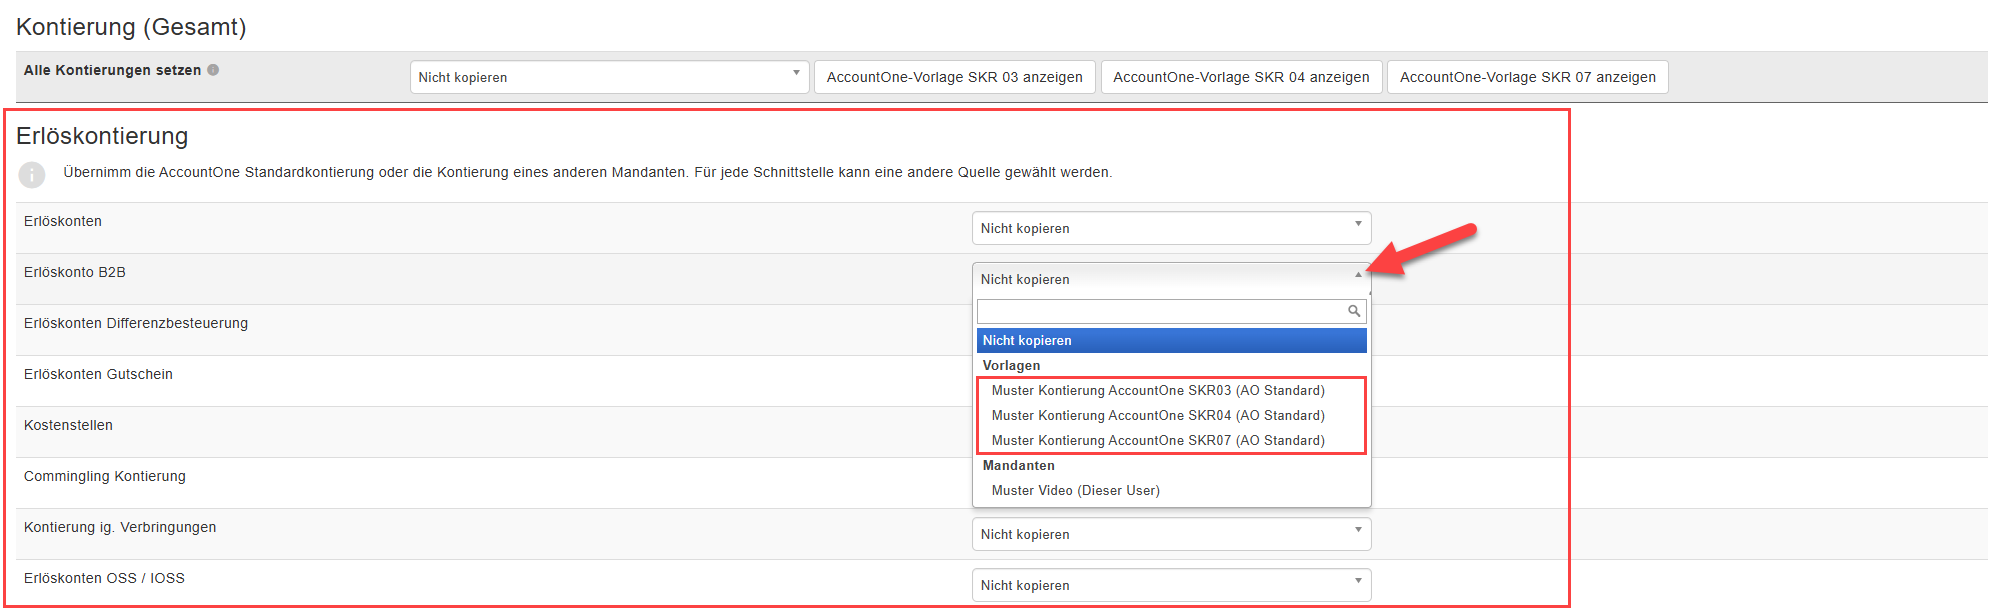Screen dimensions: 2006x615
Task: Open the Erlöskonten OSS / IOSS dropdown
Action: pyautogui.click(x=1171, y=585)
